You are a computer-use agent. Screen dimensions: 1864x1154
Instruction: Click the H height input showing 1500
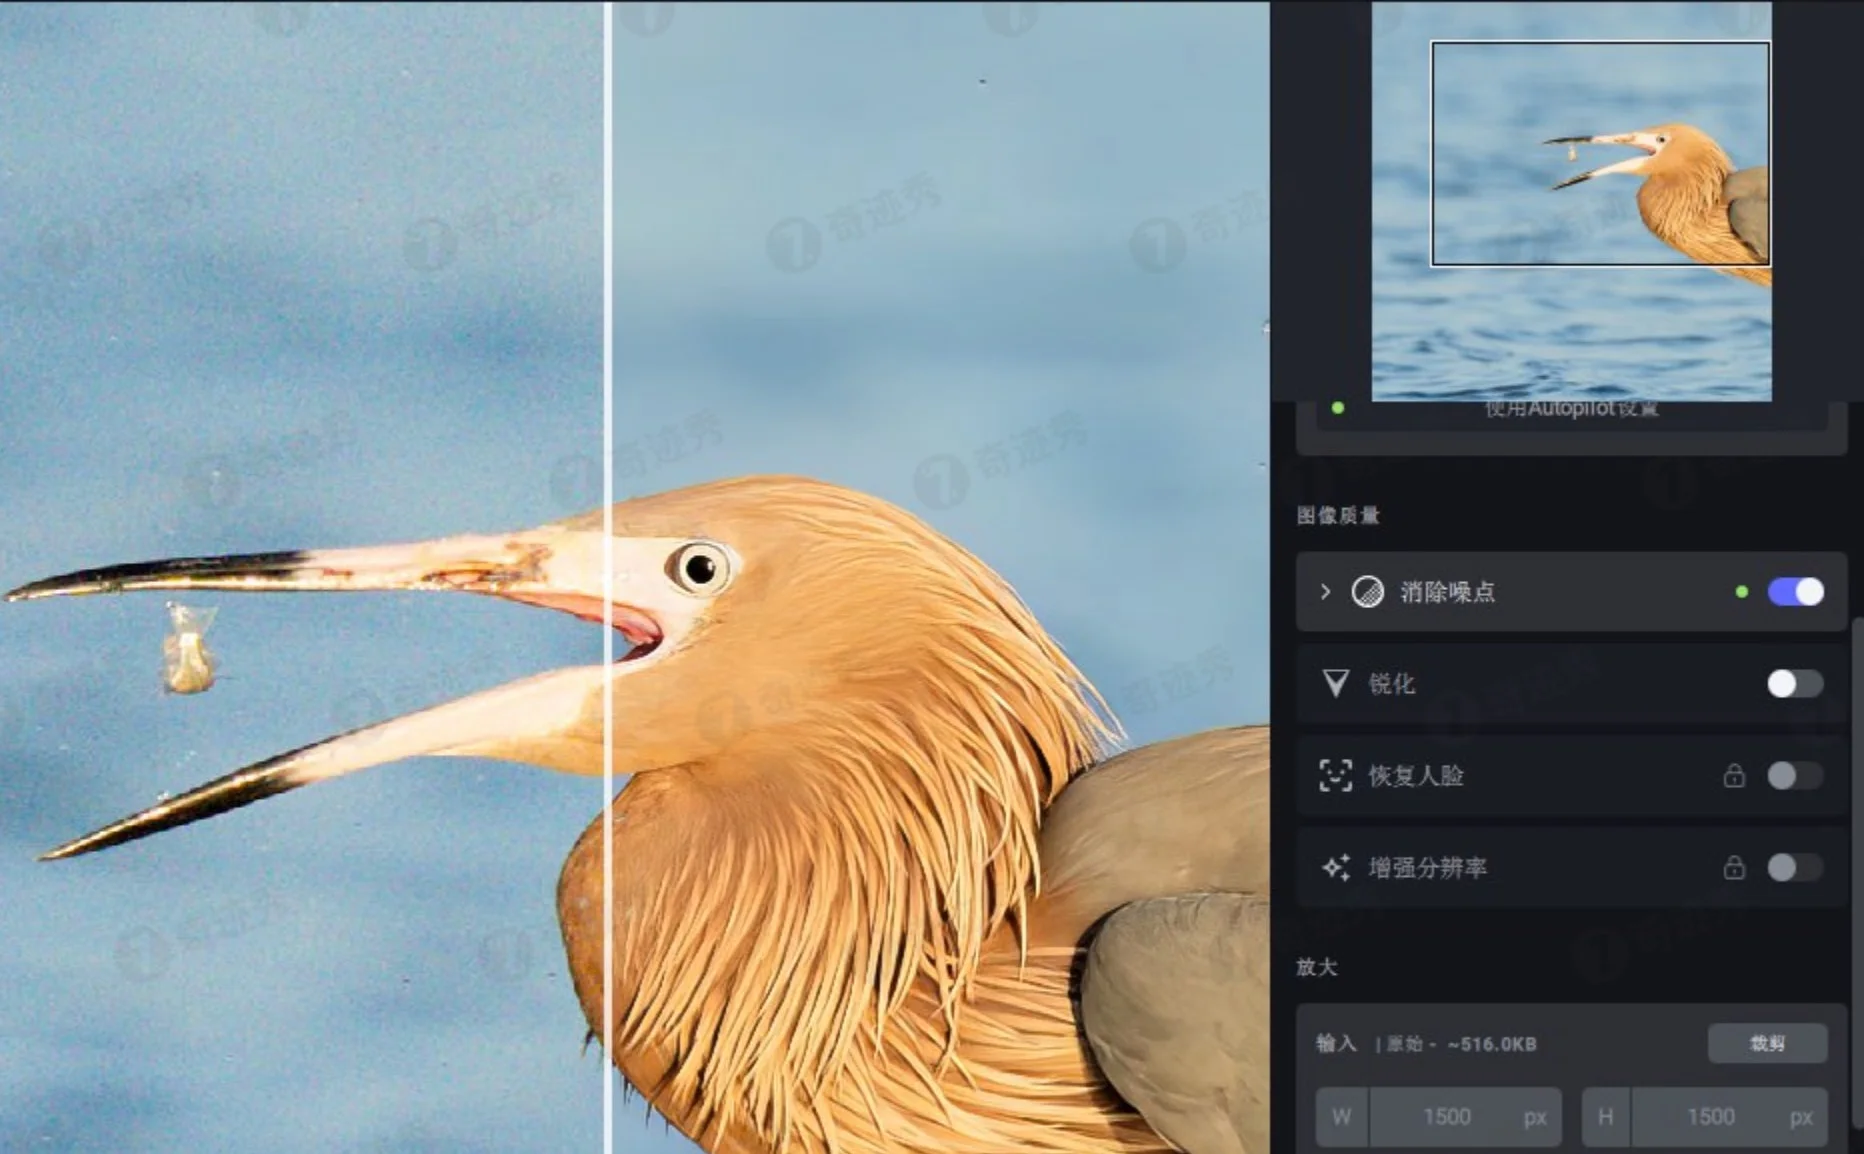pos(1712,1116)
